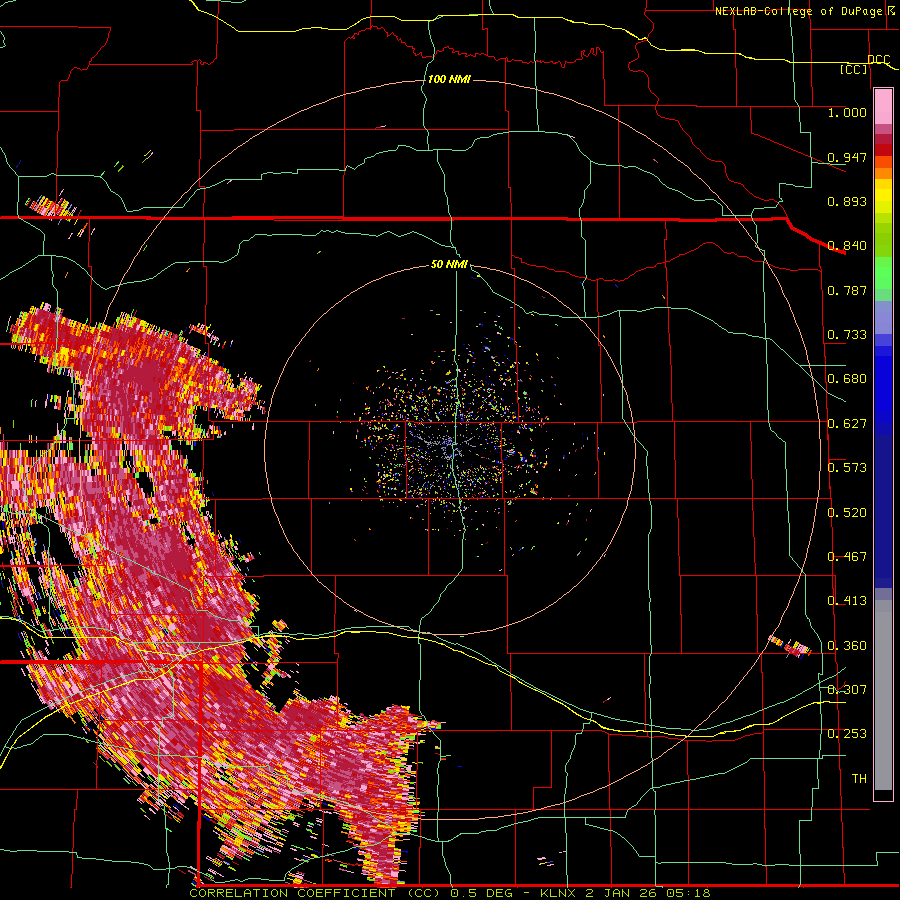Click the TH label on the color scale
Viewport: 900px width, 900px height.
coord(859,779)
